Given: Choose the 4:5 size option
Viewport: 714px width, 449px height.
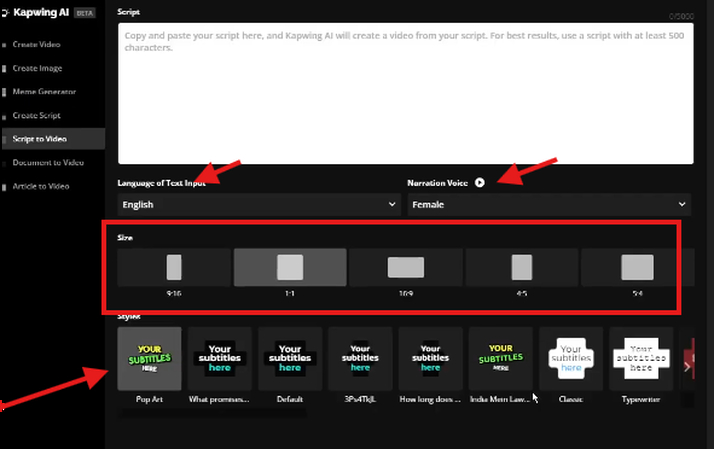Looking at the screenshot, I should tap(522, 267).
